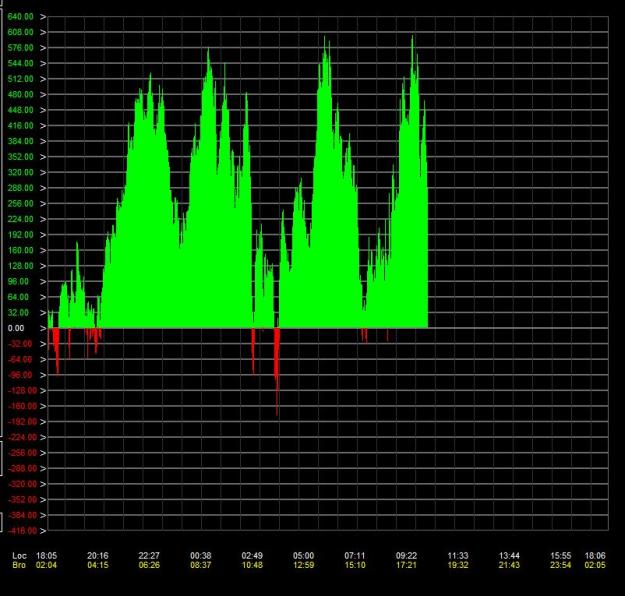The image size is (625, 596).
Task: Click the green 256.00 axis label
Action: tap(20, 203)
